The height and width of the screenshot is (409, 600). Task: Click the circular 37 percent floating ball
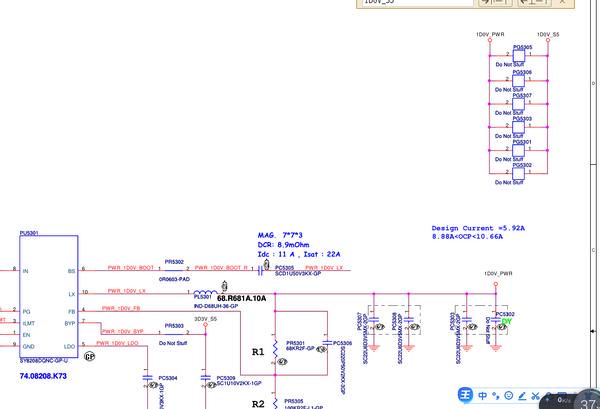[x=589, y=401]
